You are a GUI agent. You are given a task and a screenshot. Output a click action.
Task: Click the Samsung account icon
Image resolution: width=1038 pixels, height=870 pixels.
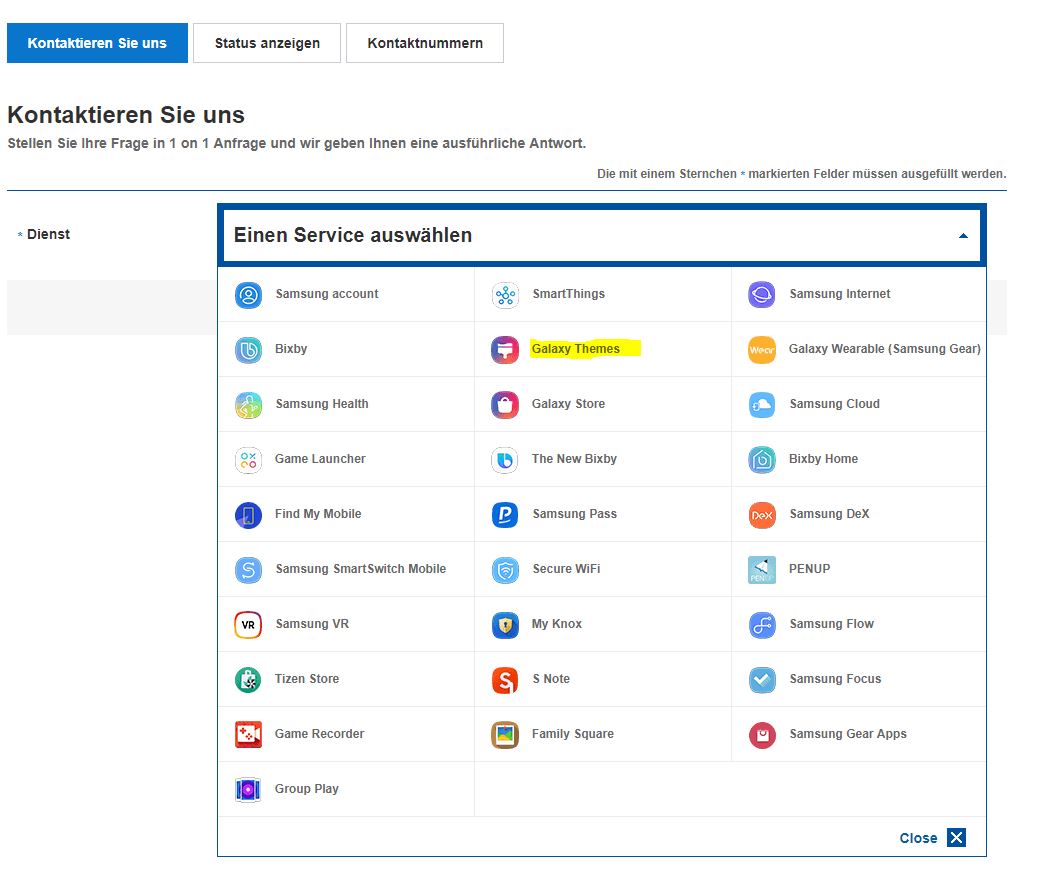coord(248,295)
